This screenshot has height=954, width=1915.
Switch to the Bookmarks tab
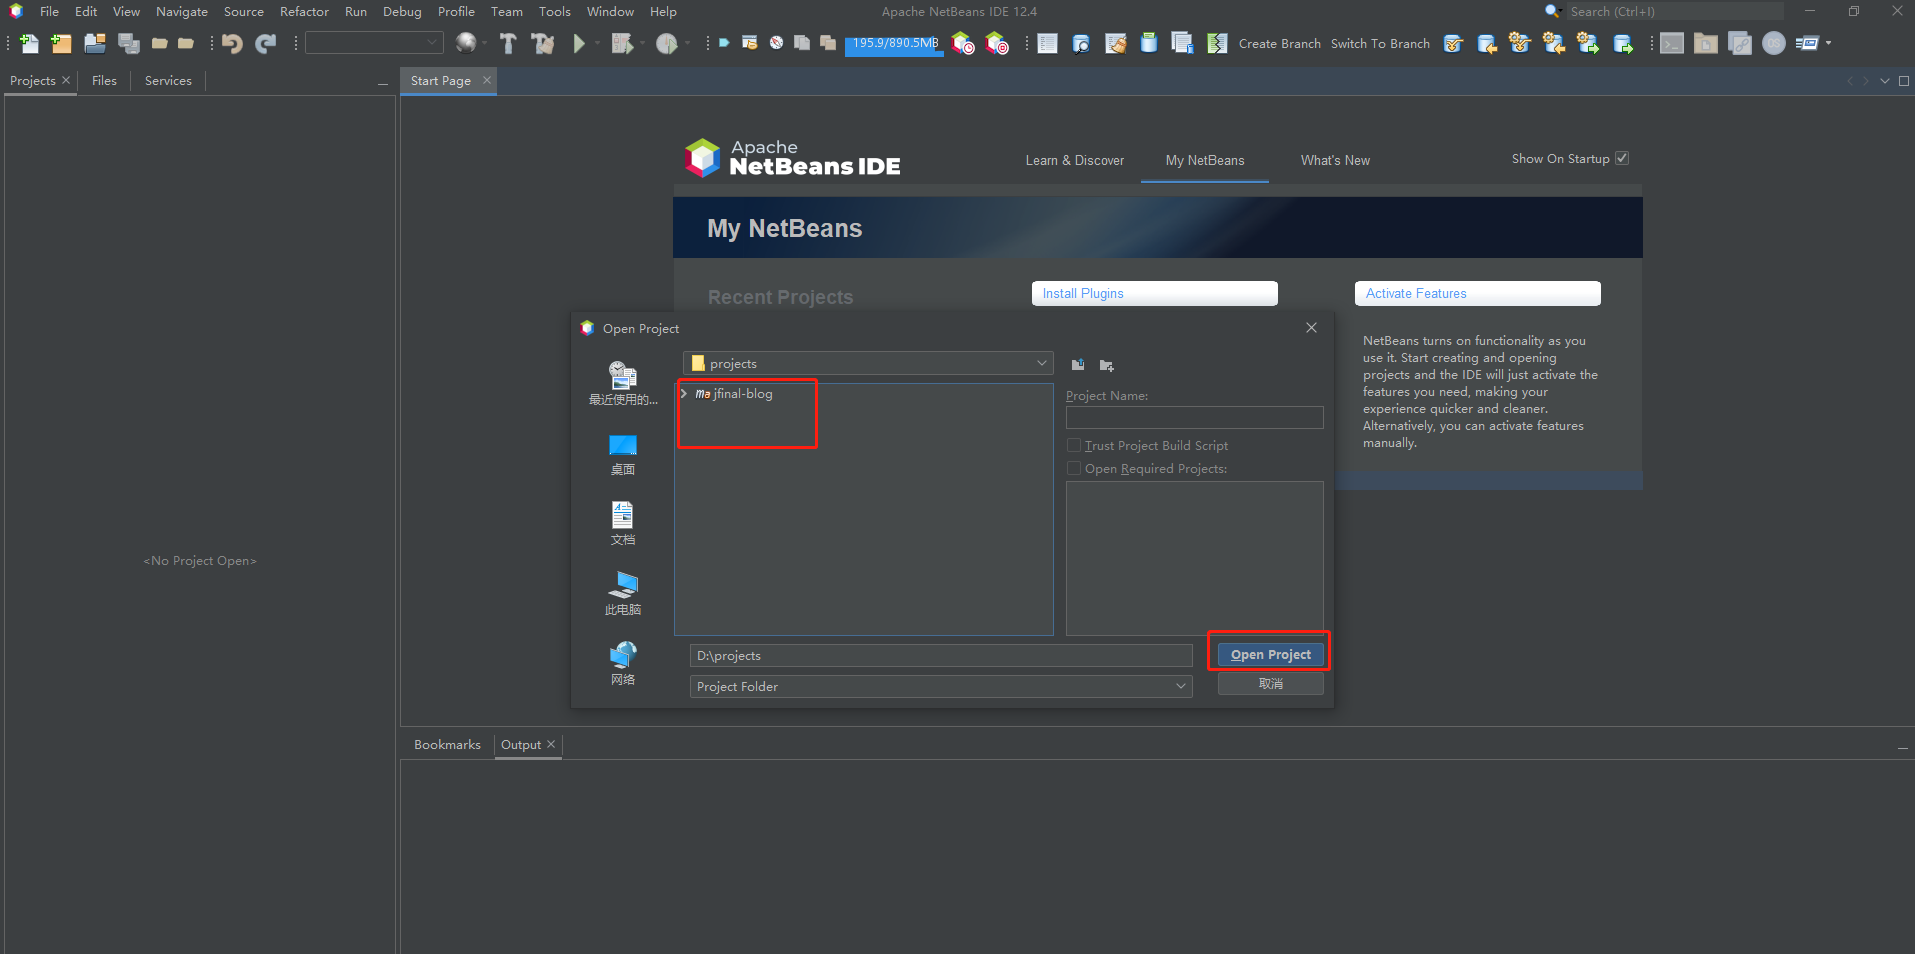coord(447,745)
